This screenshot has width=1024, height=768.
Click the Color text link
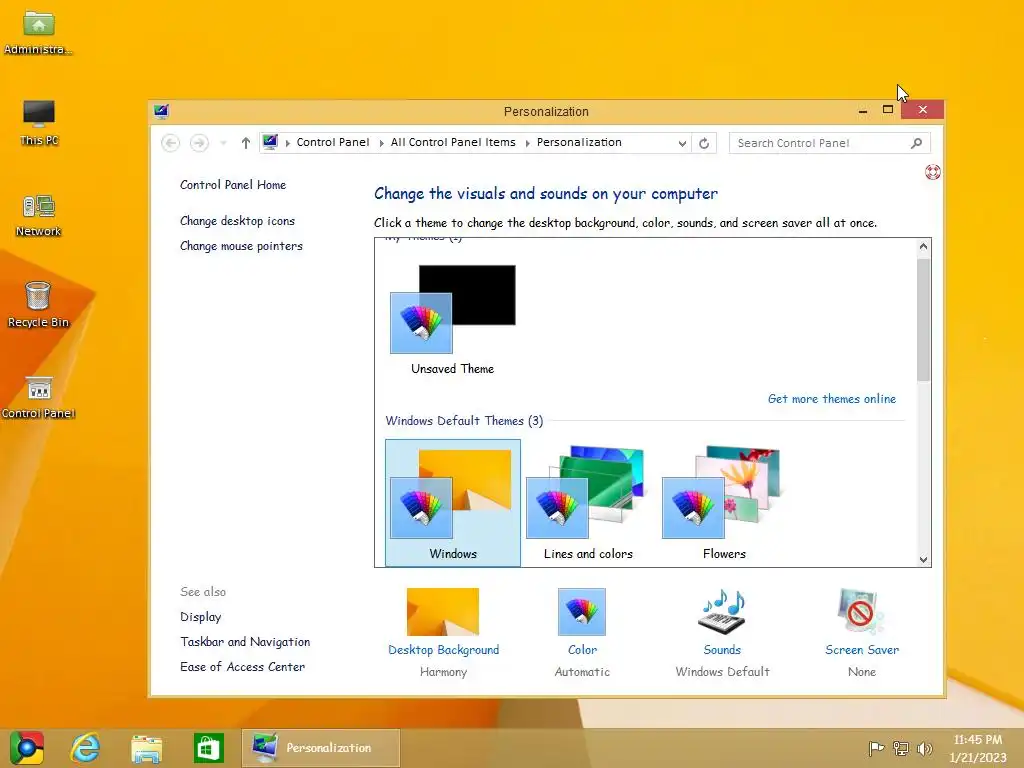(582, 650)
